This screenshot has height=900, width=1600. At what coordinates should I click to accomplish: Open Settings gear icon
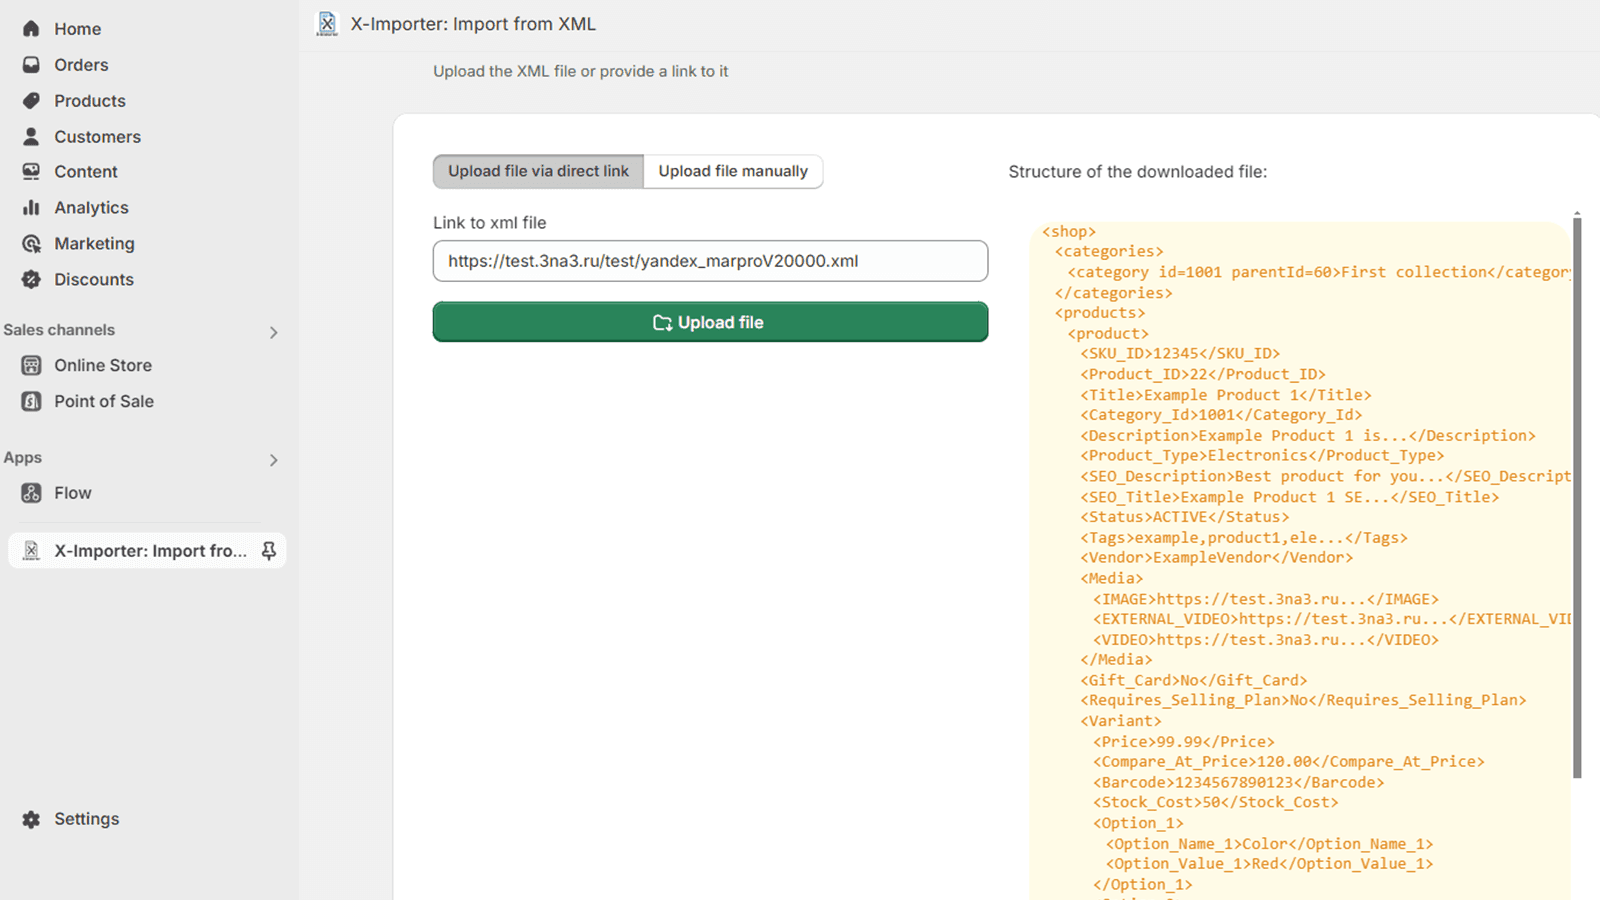pyautogui.click(x=31, y=819)
